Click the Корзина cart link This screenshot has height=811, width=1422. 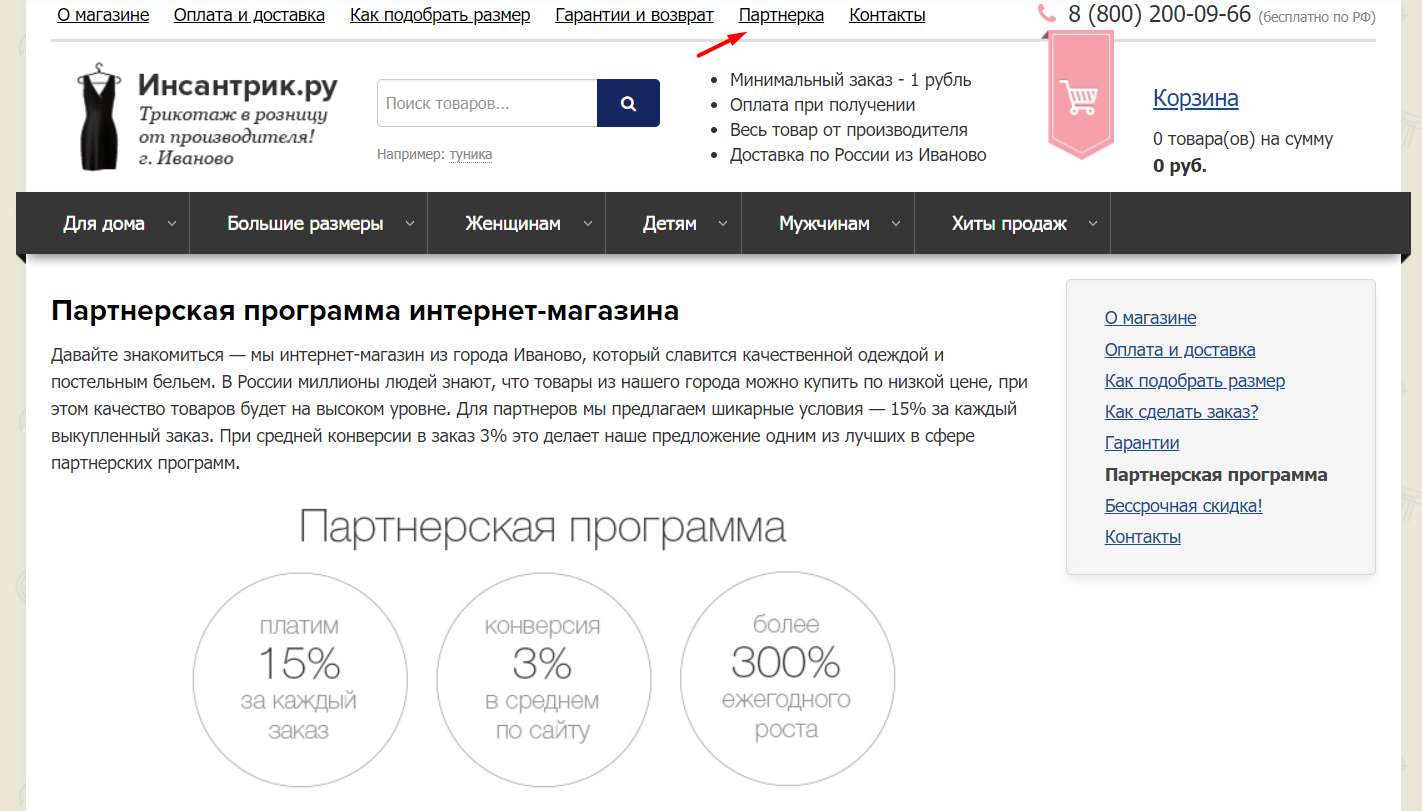pyautogui.click(x=1195, y=98)
